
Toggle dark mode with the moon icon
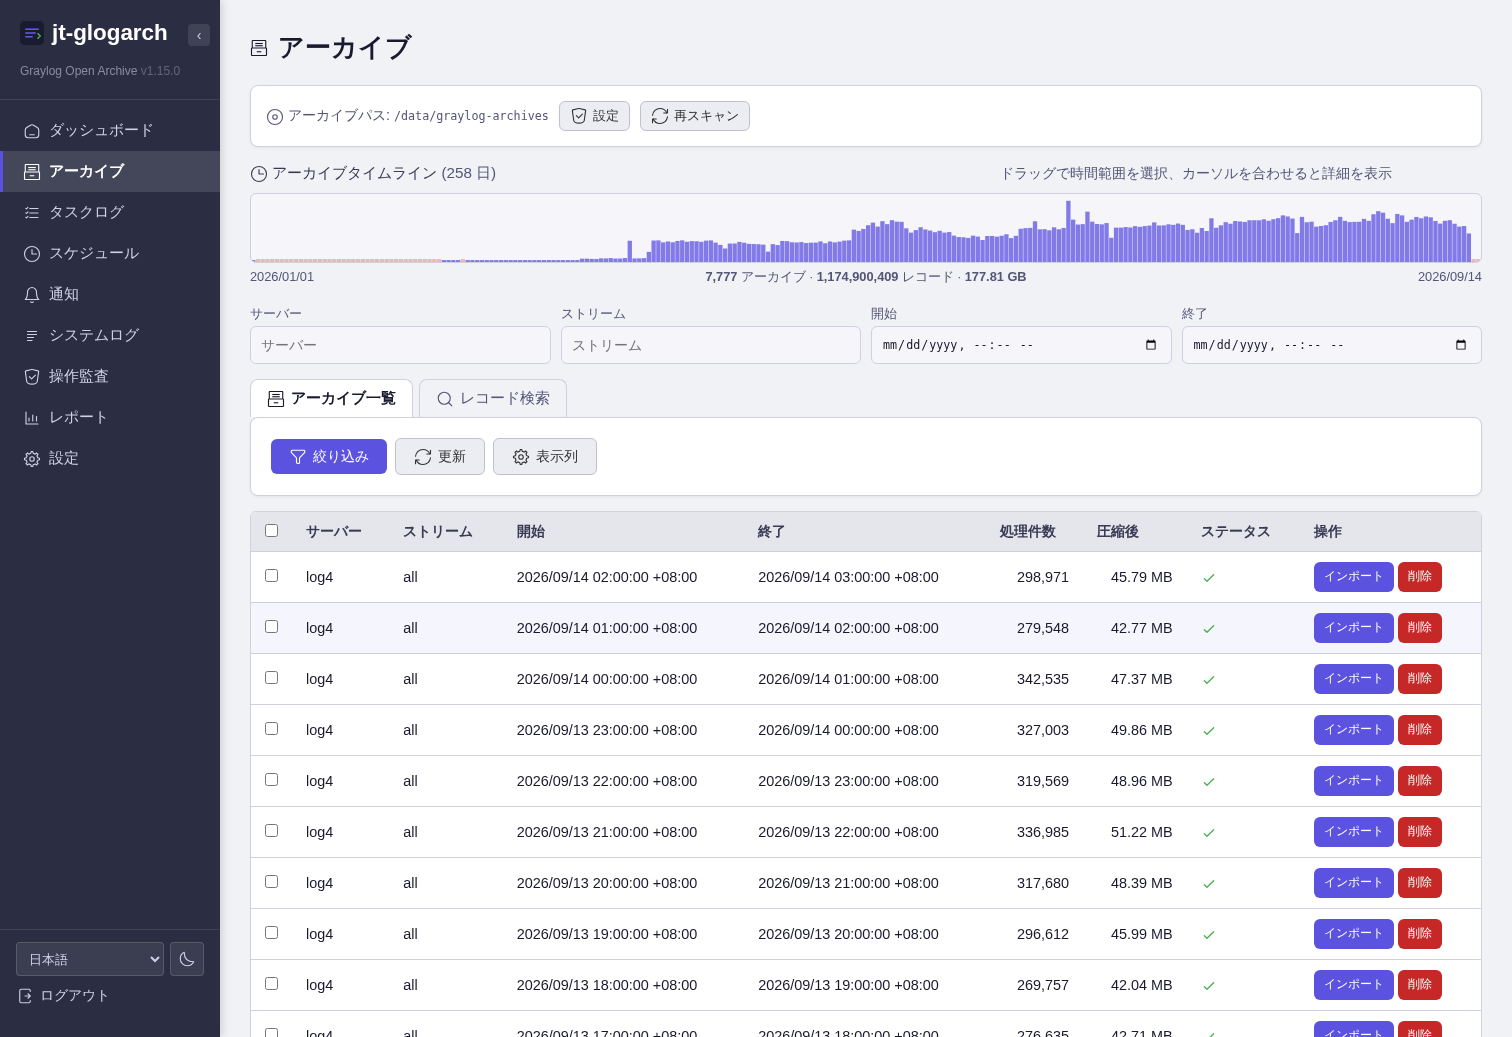tap(187, 959)
